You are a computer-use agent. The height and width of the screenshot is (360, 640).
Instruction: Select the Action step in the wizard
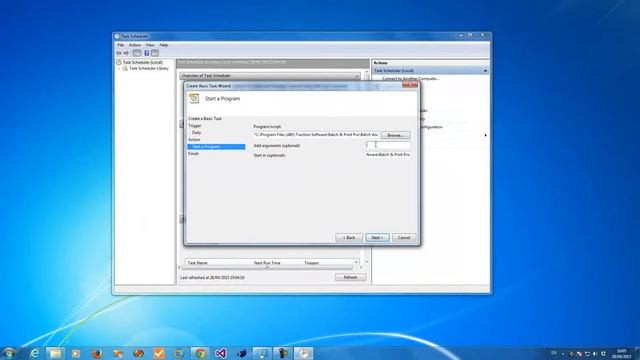(194, 140)
